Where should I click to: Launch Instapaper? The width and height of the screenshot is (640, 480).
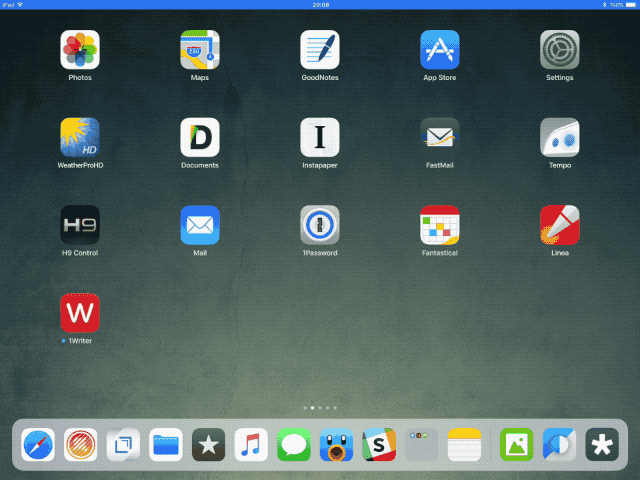(x=320, y=138)
